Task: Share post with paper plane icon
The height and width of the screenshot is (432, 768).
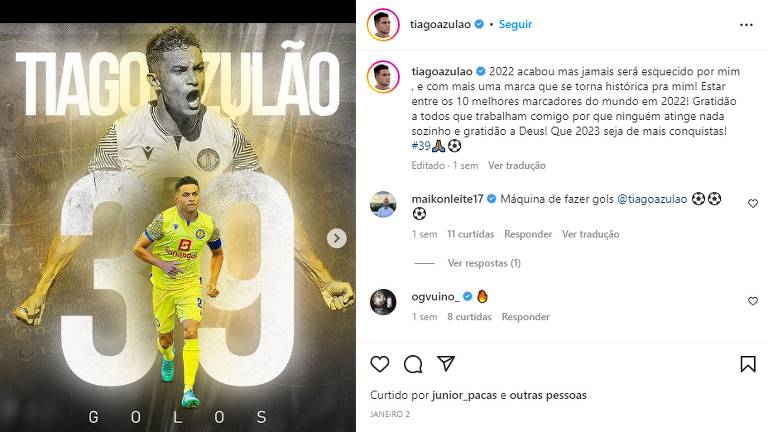Action: [446, 364]
